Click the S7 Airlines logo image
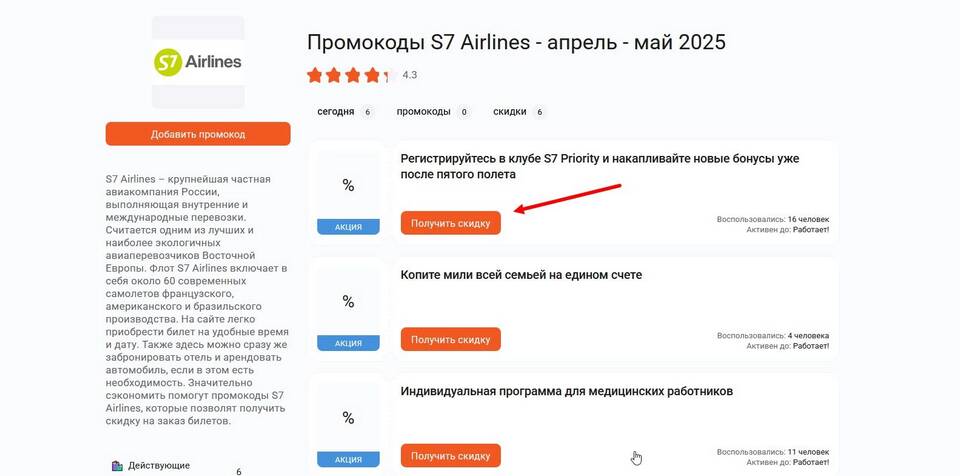The image size is (960, 476). point(198,62)
